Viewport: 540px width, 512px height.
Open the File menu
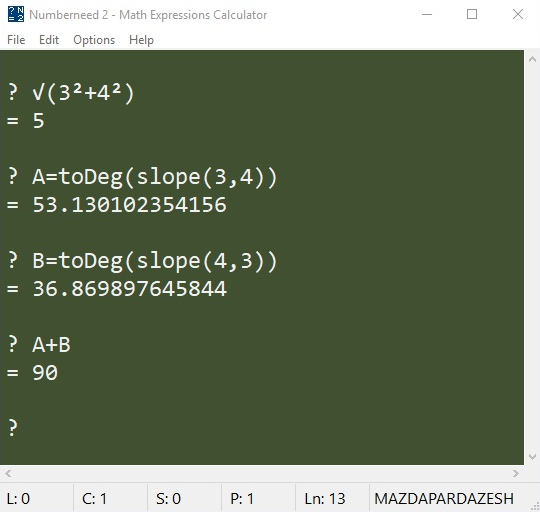point(16,40)
